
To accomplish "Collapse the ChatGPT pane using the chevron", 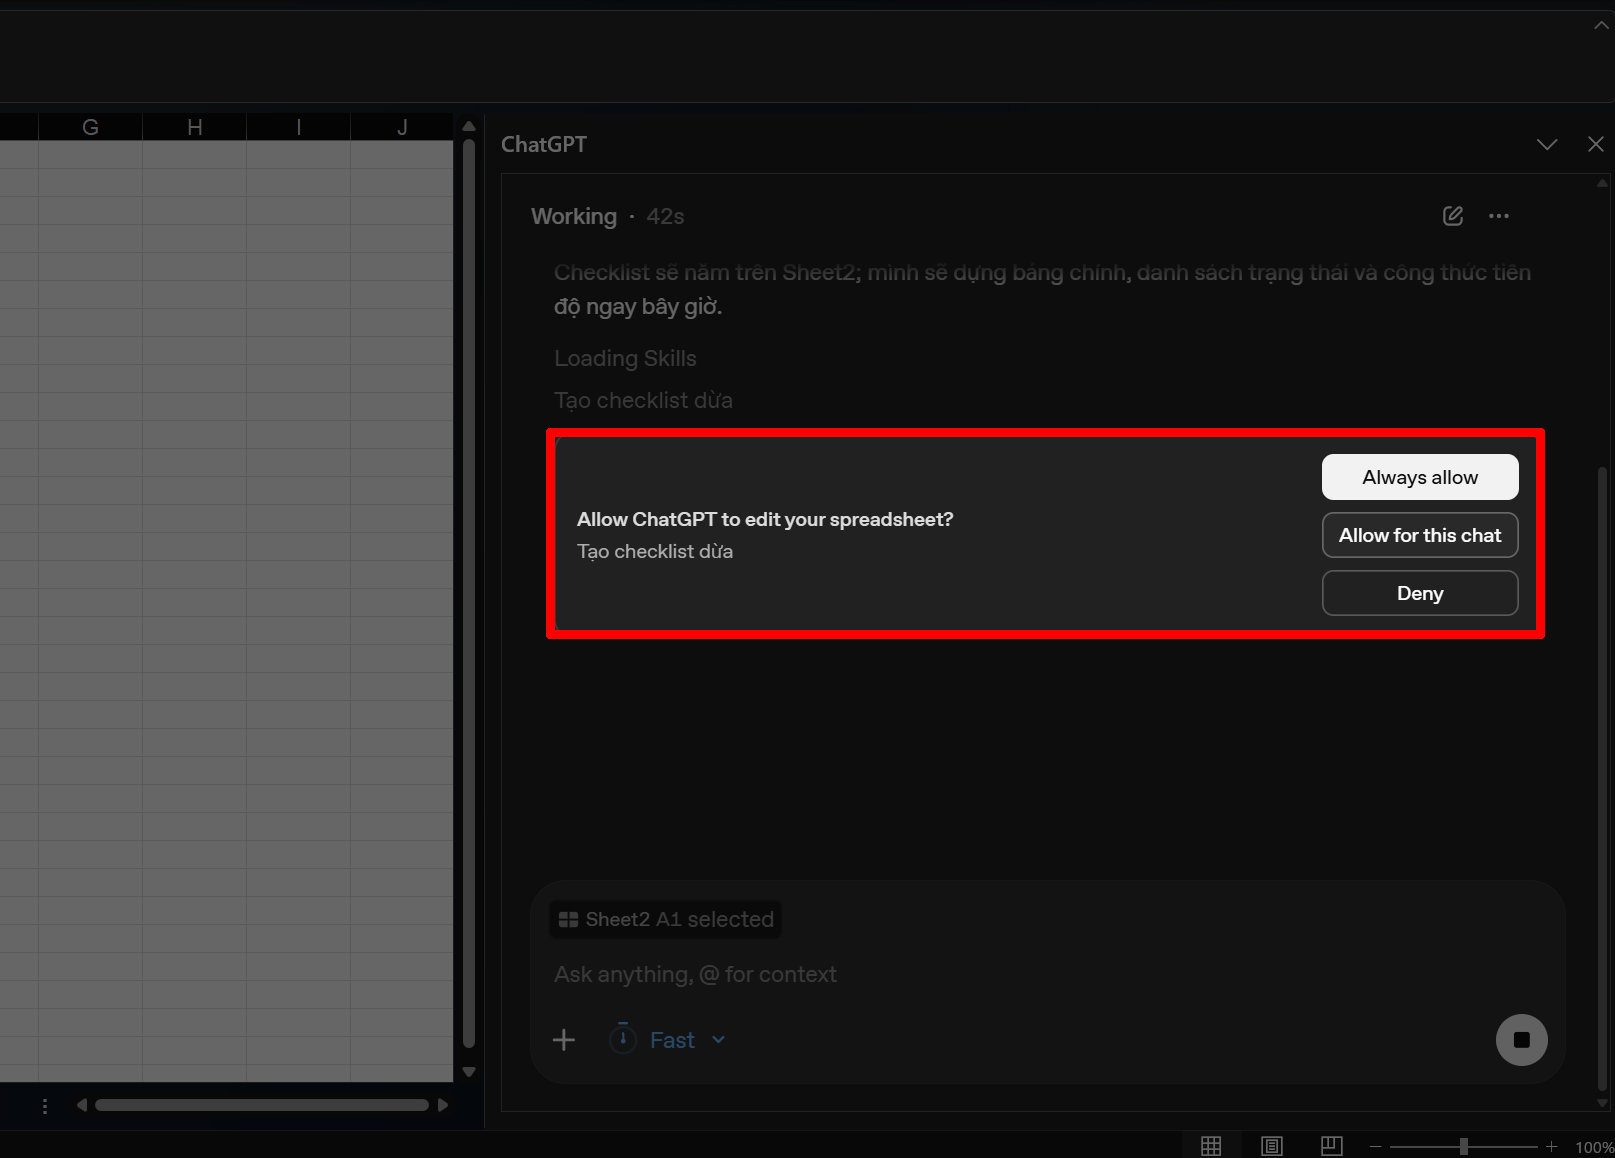I will 1547,145.
